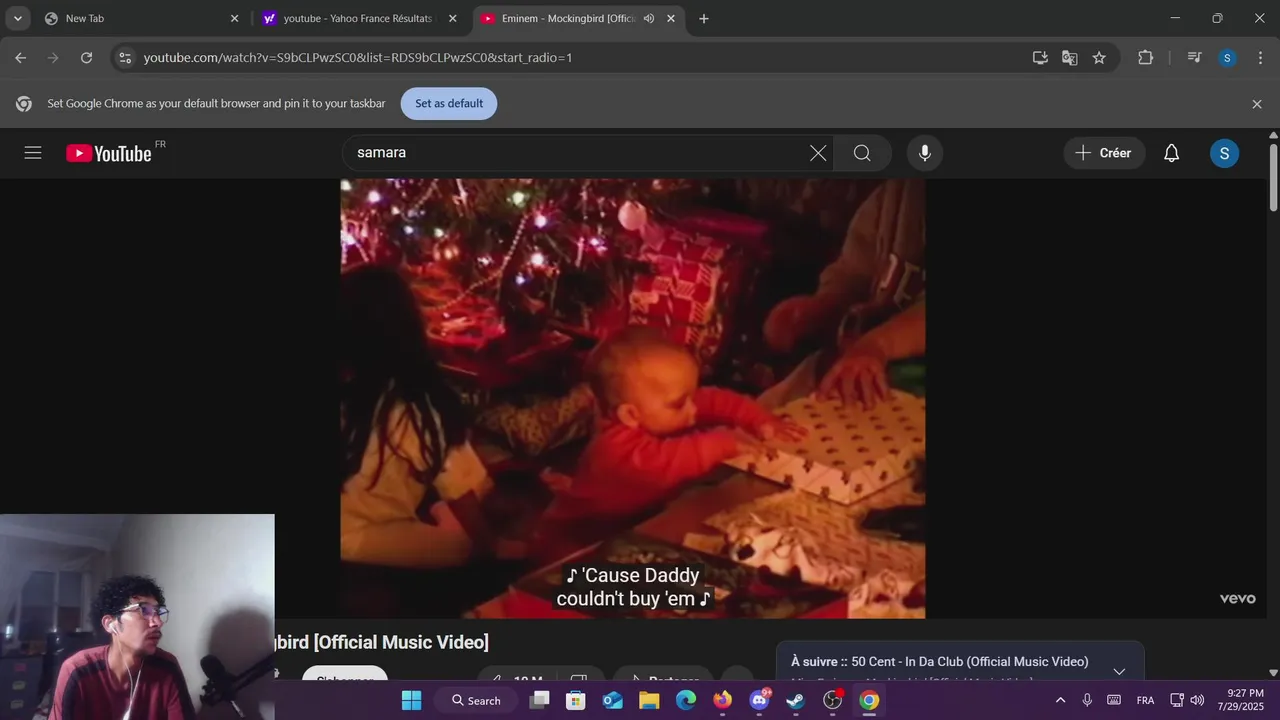
Task: Open the YouTube hamburger guide menu
Action: (33, 153)
